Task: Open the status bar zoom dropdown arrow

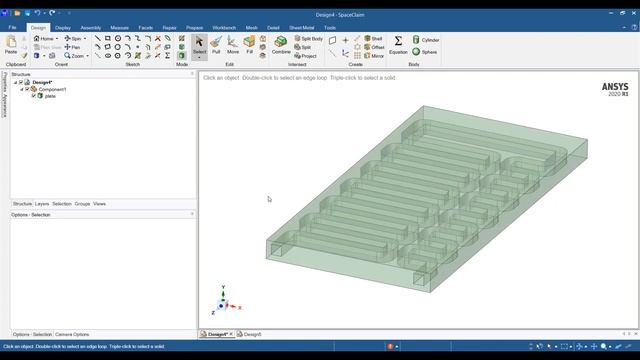Action: [610, 347]
